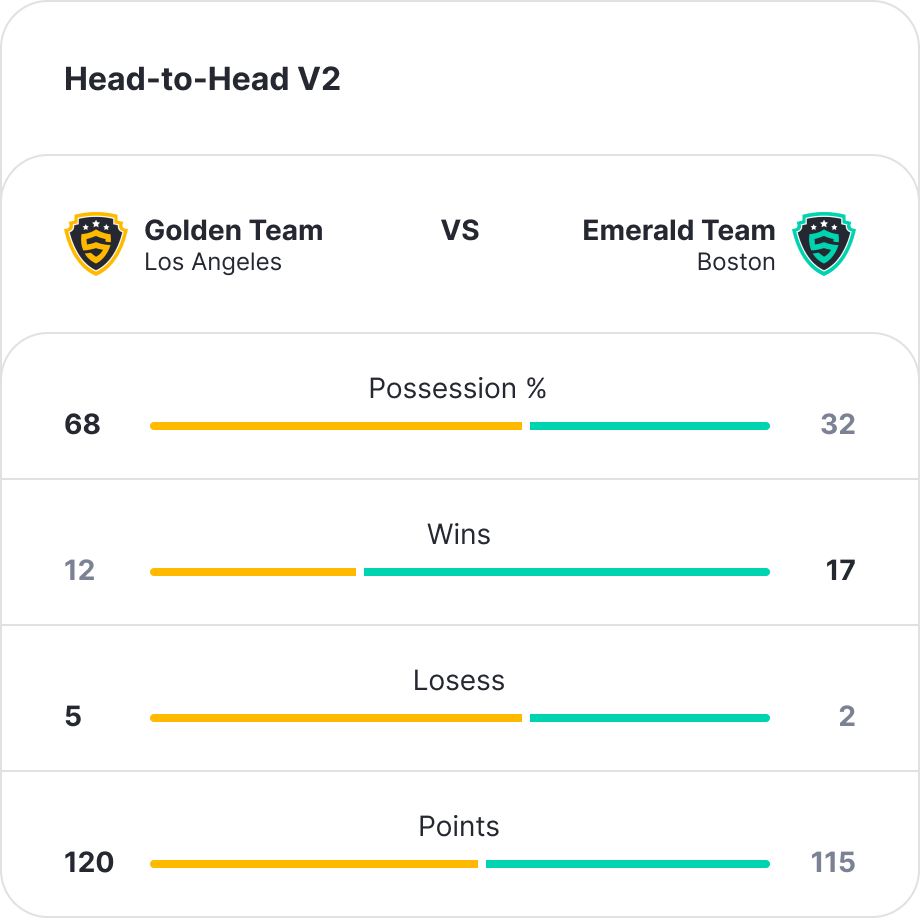Click the VS label between teams
The height and width of the screenshot is (918, 920).
coord(460,230)
